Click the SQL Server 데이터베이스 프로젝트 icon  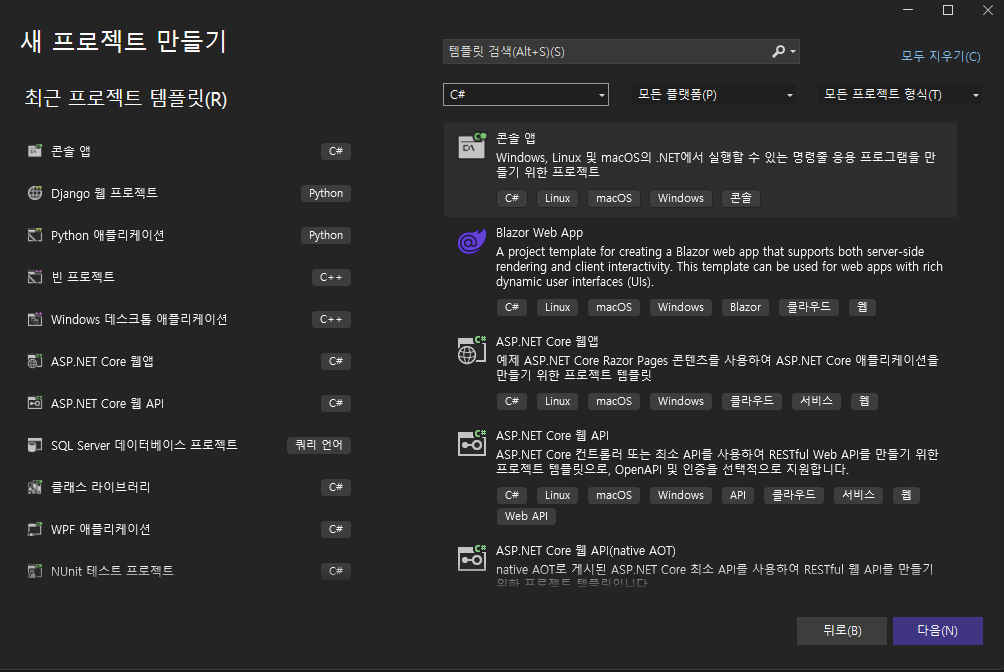[35, 445]
